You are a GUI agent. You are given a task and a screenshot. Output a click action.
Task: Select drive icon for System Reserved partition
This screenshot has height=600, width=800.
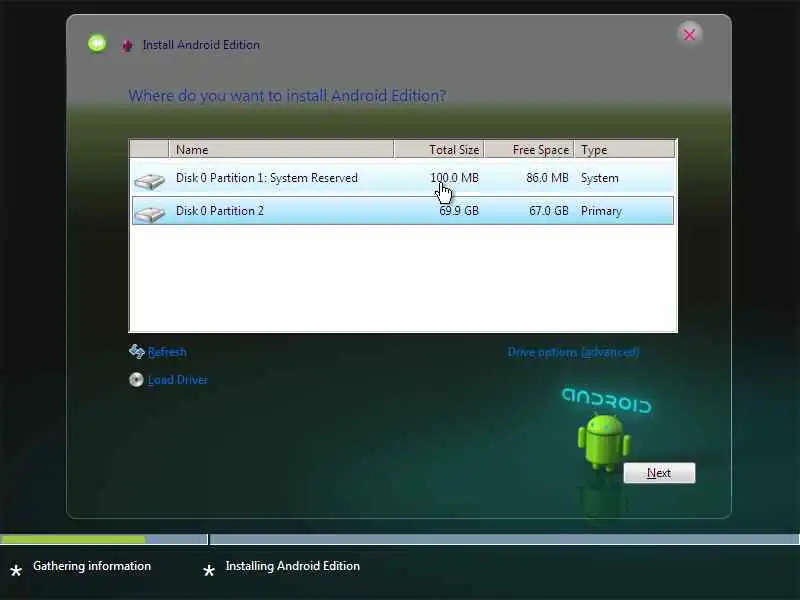(149, 181)
